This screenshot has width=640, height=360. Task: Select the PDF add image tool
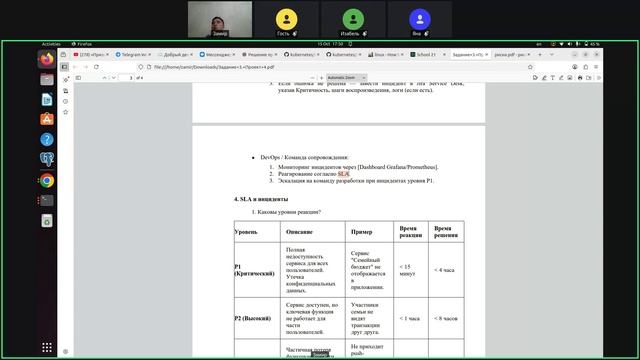click(569, 78)
